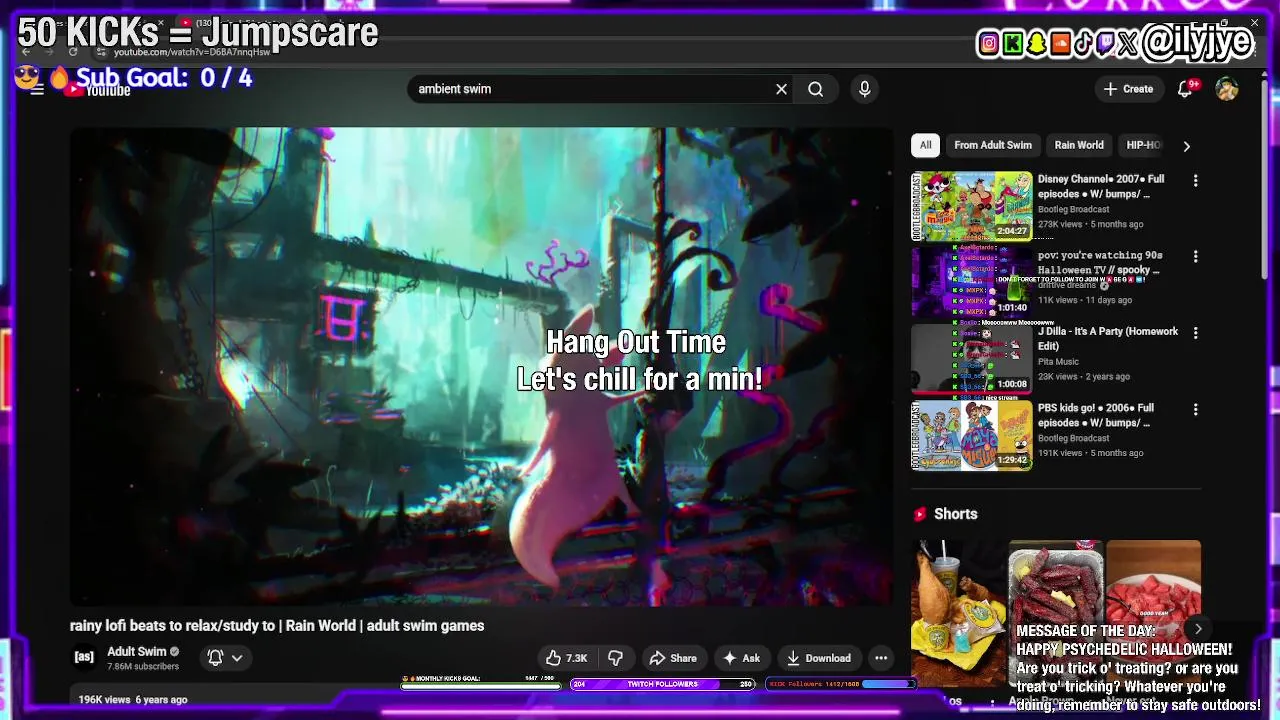1280x720 pixels.
Task: Advance Shorts shelf with next arrow
Action: (x=1198, y=629)
